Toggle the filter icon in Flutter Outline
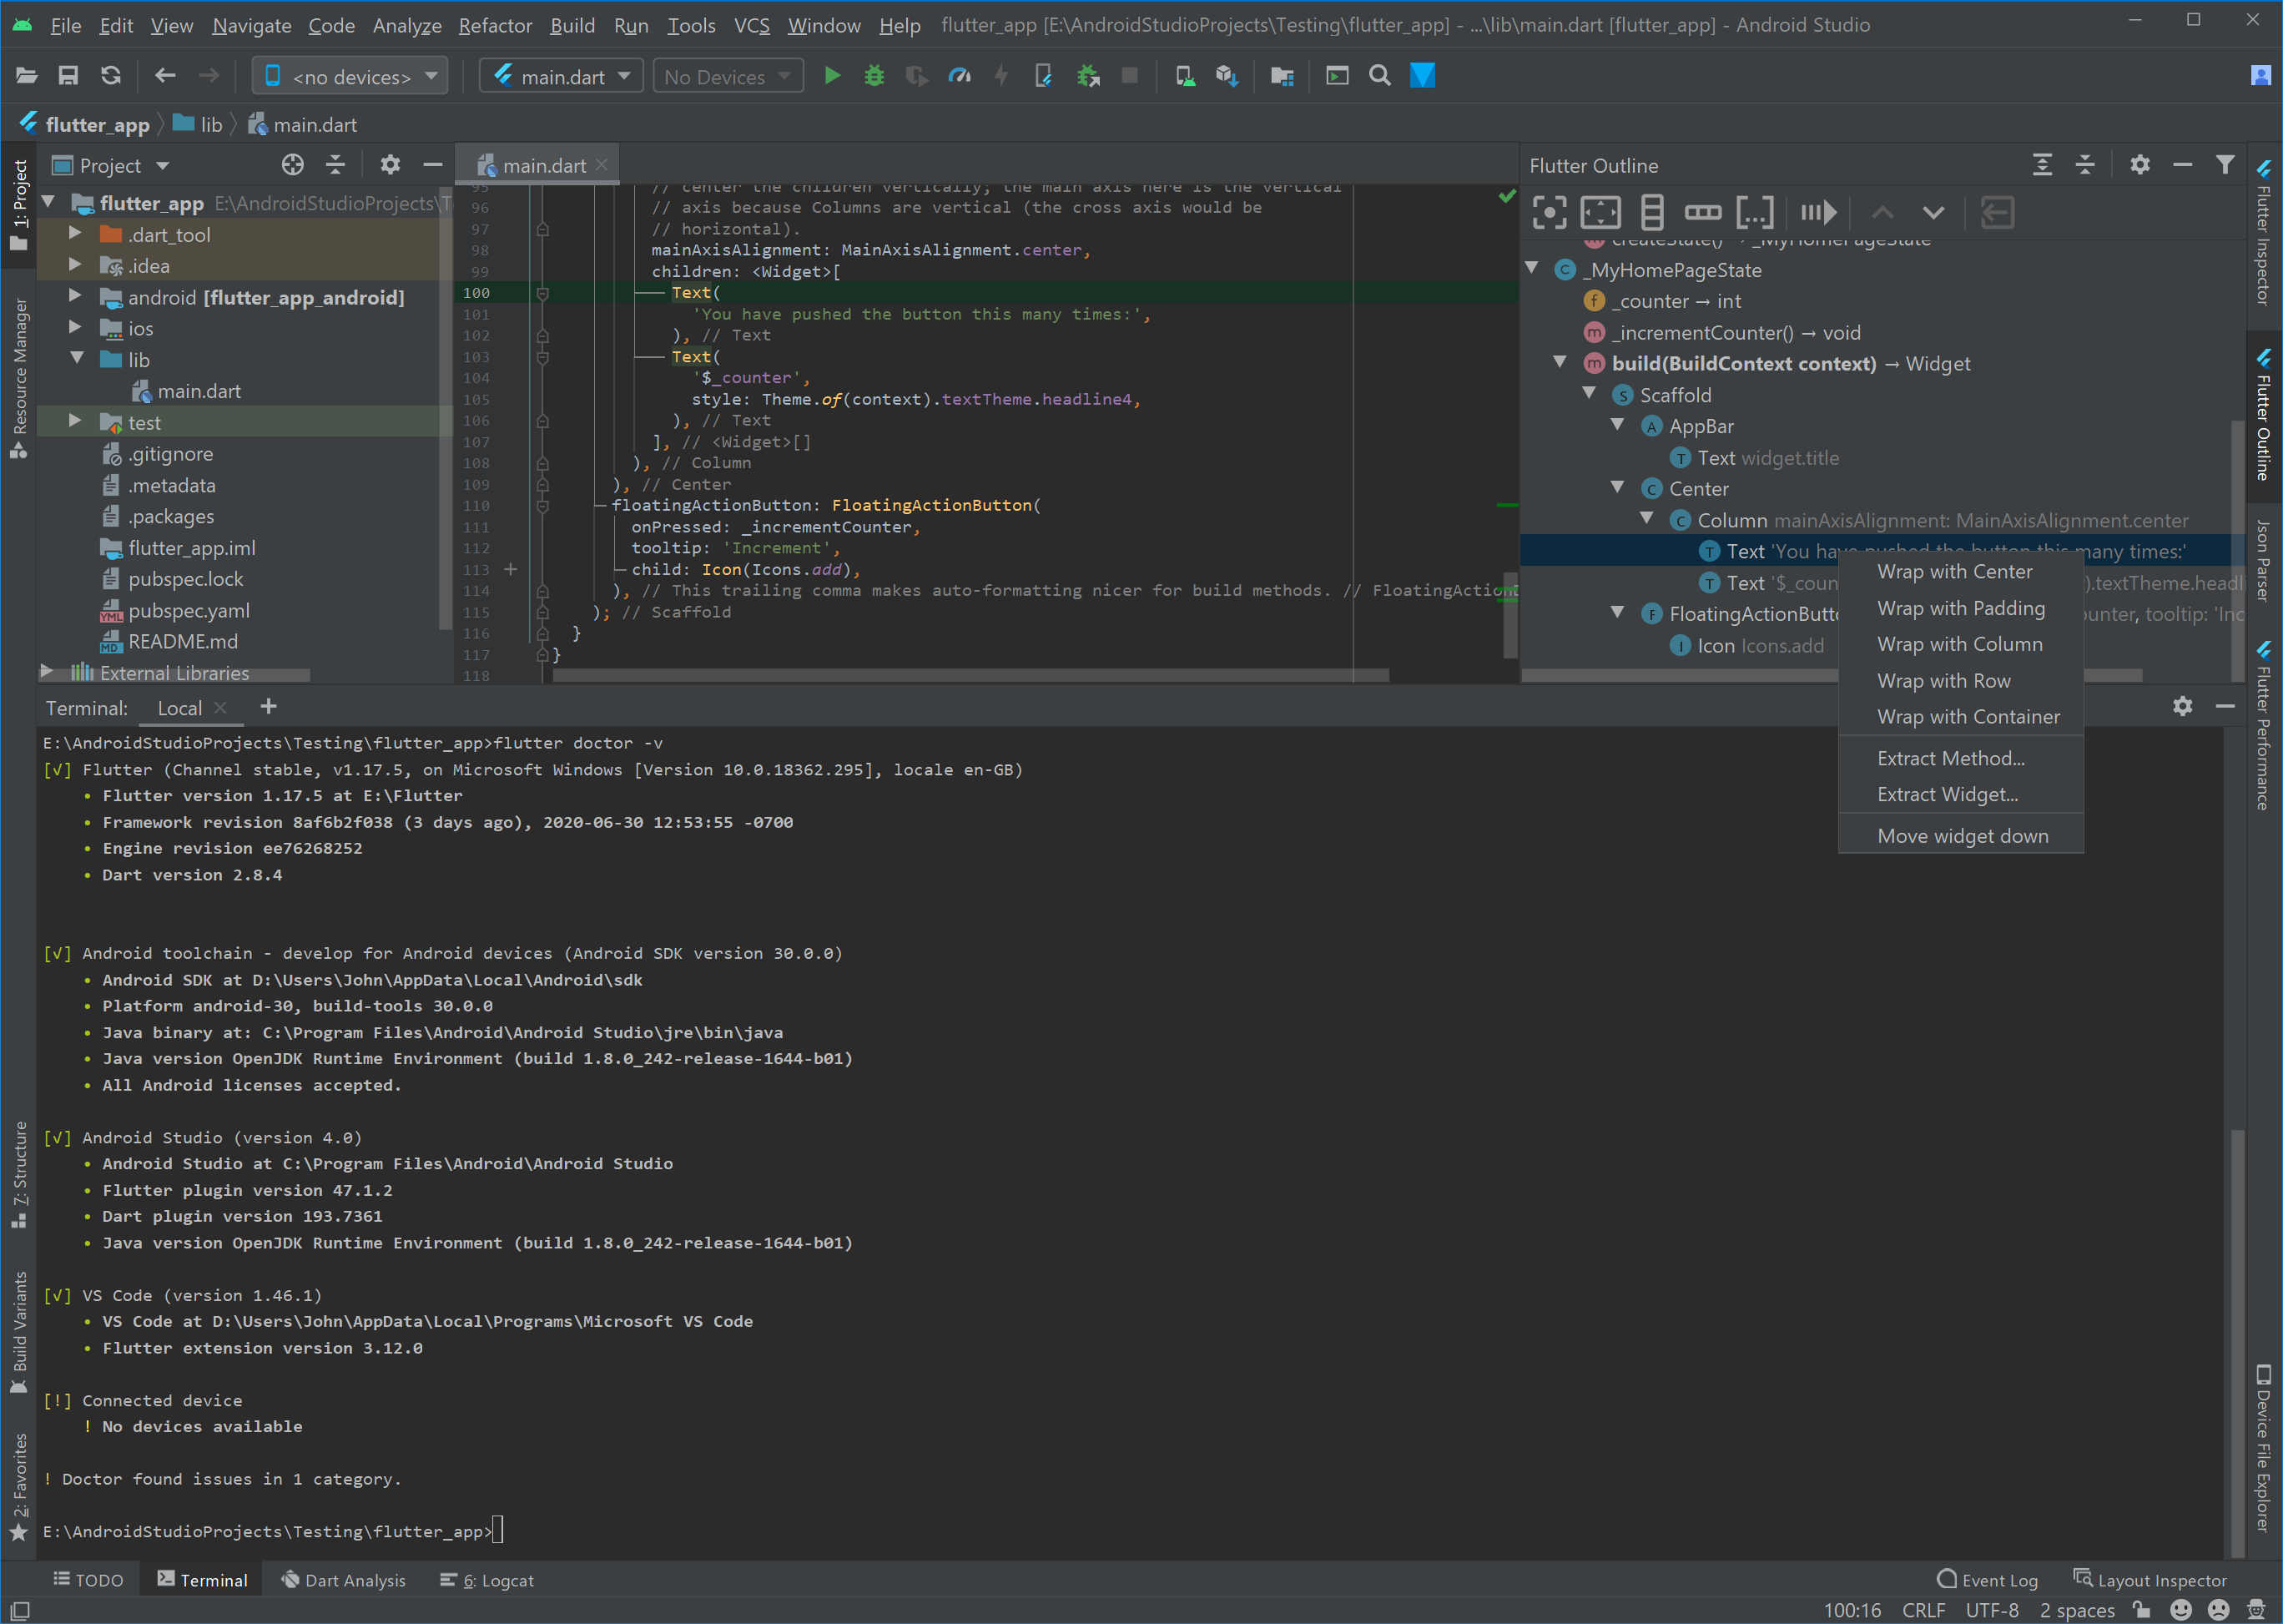Screen dimensions: 2283x1624 click(2225, 165)
